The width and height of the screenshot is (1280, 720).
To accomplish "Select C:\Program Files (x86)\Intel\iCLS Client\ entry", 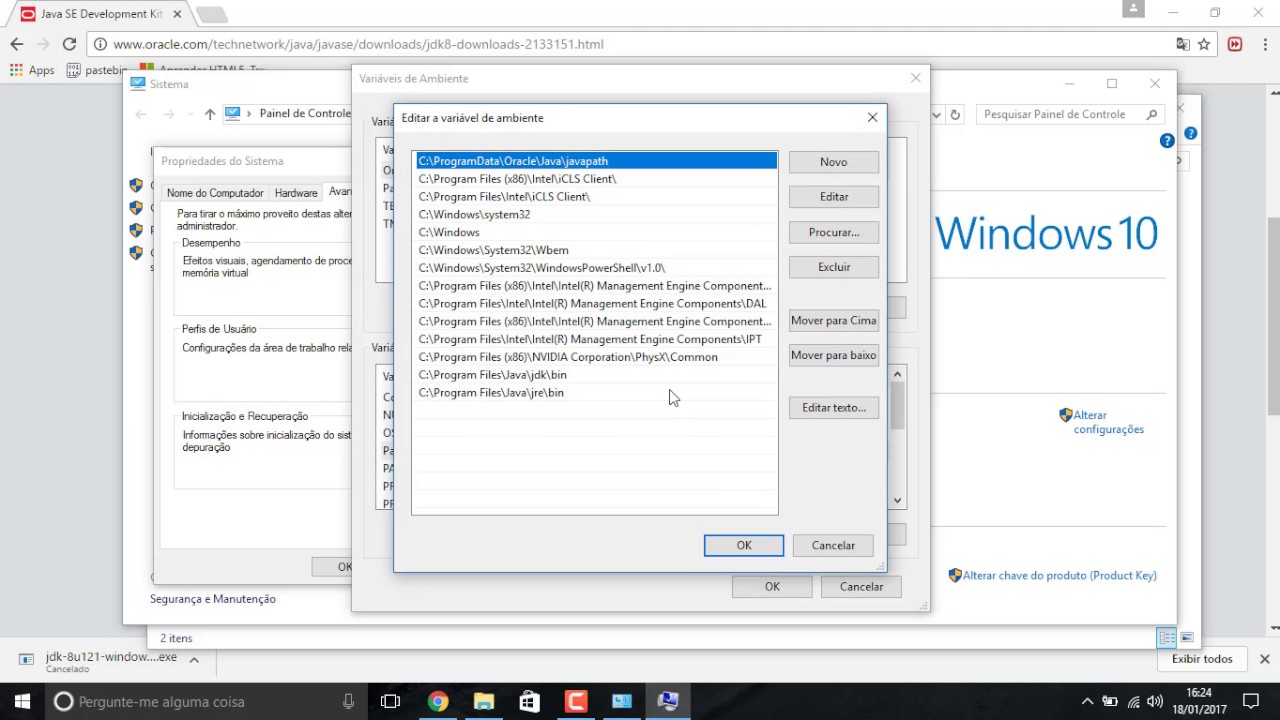I will click(x=596, y=179).
